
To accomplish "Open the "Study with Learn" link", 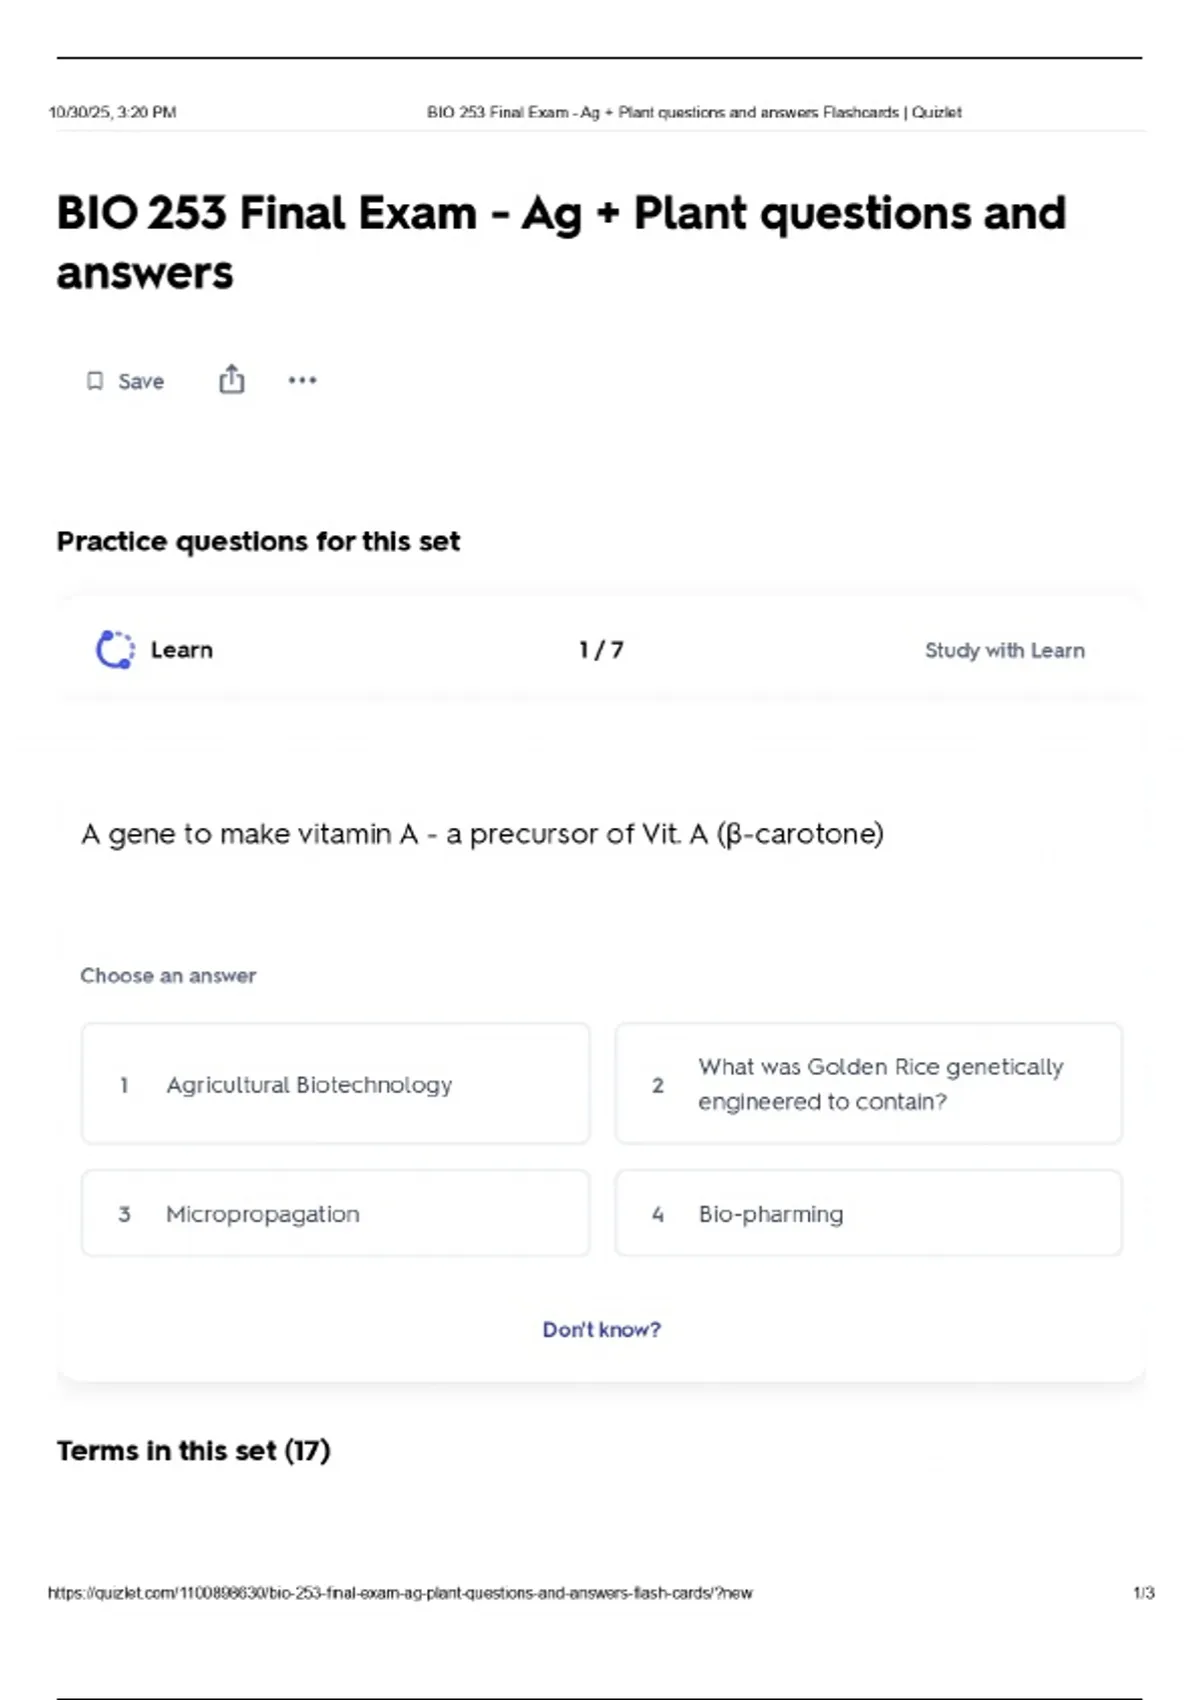I will click(x=1004, y=650).
